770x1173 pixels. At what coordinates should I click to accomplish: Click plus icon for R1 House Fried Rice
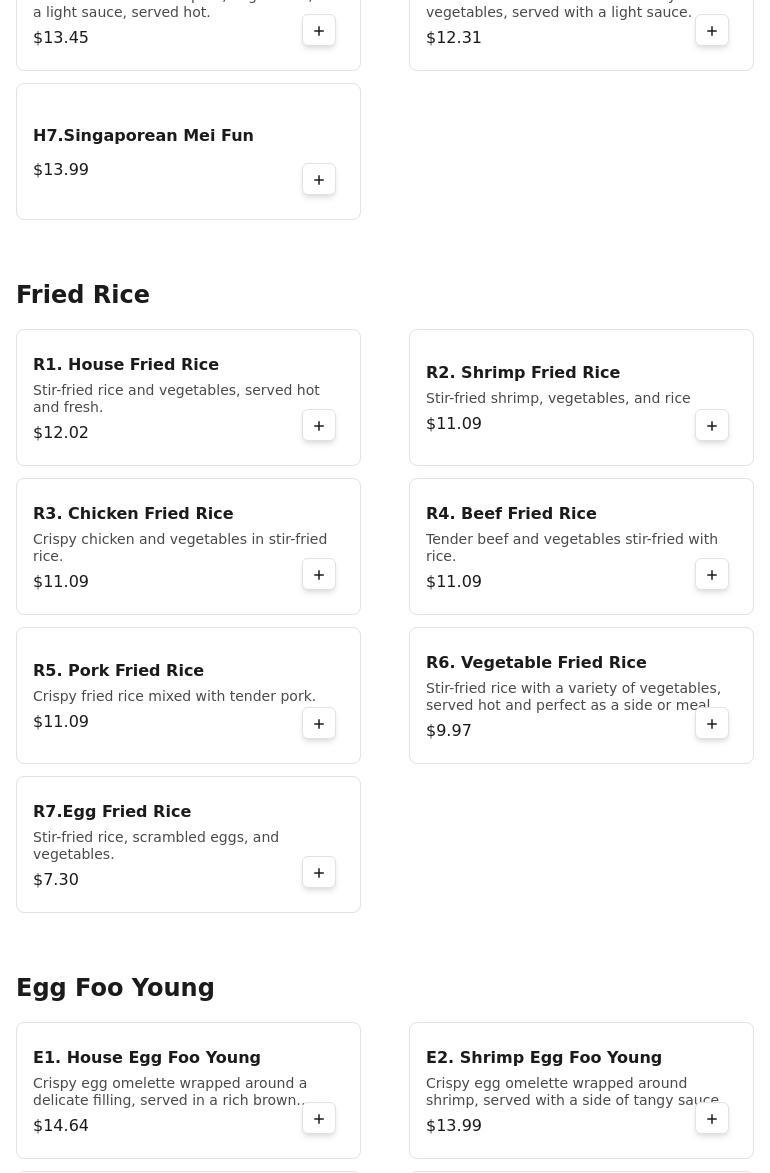pos(319,426)
